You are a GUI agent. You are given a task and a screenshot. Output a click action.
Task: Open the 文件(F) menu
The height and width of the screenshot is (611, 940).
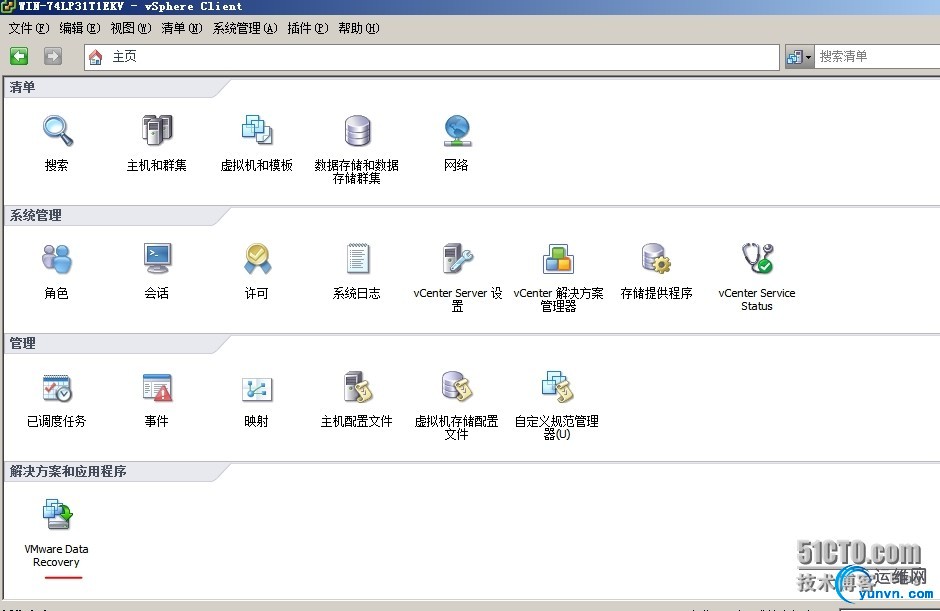[x=29, y=28]
